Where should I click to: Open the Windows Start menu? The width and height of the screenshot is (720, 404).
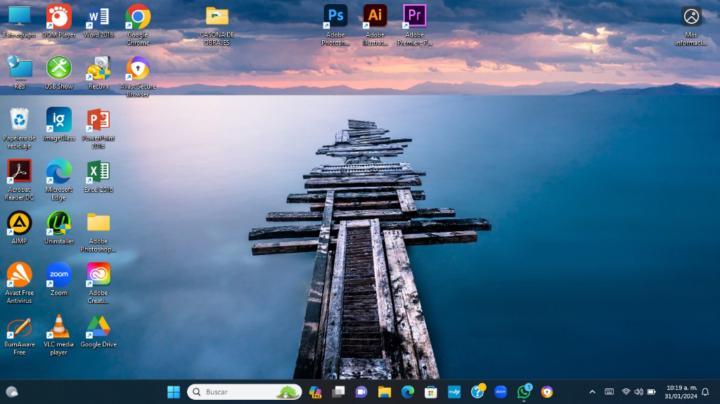(x=174, y=392)
